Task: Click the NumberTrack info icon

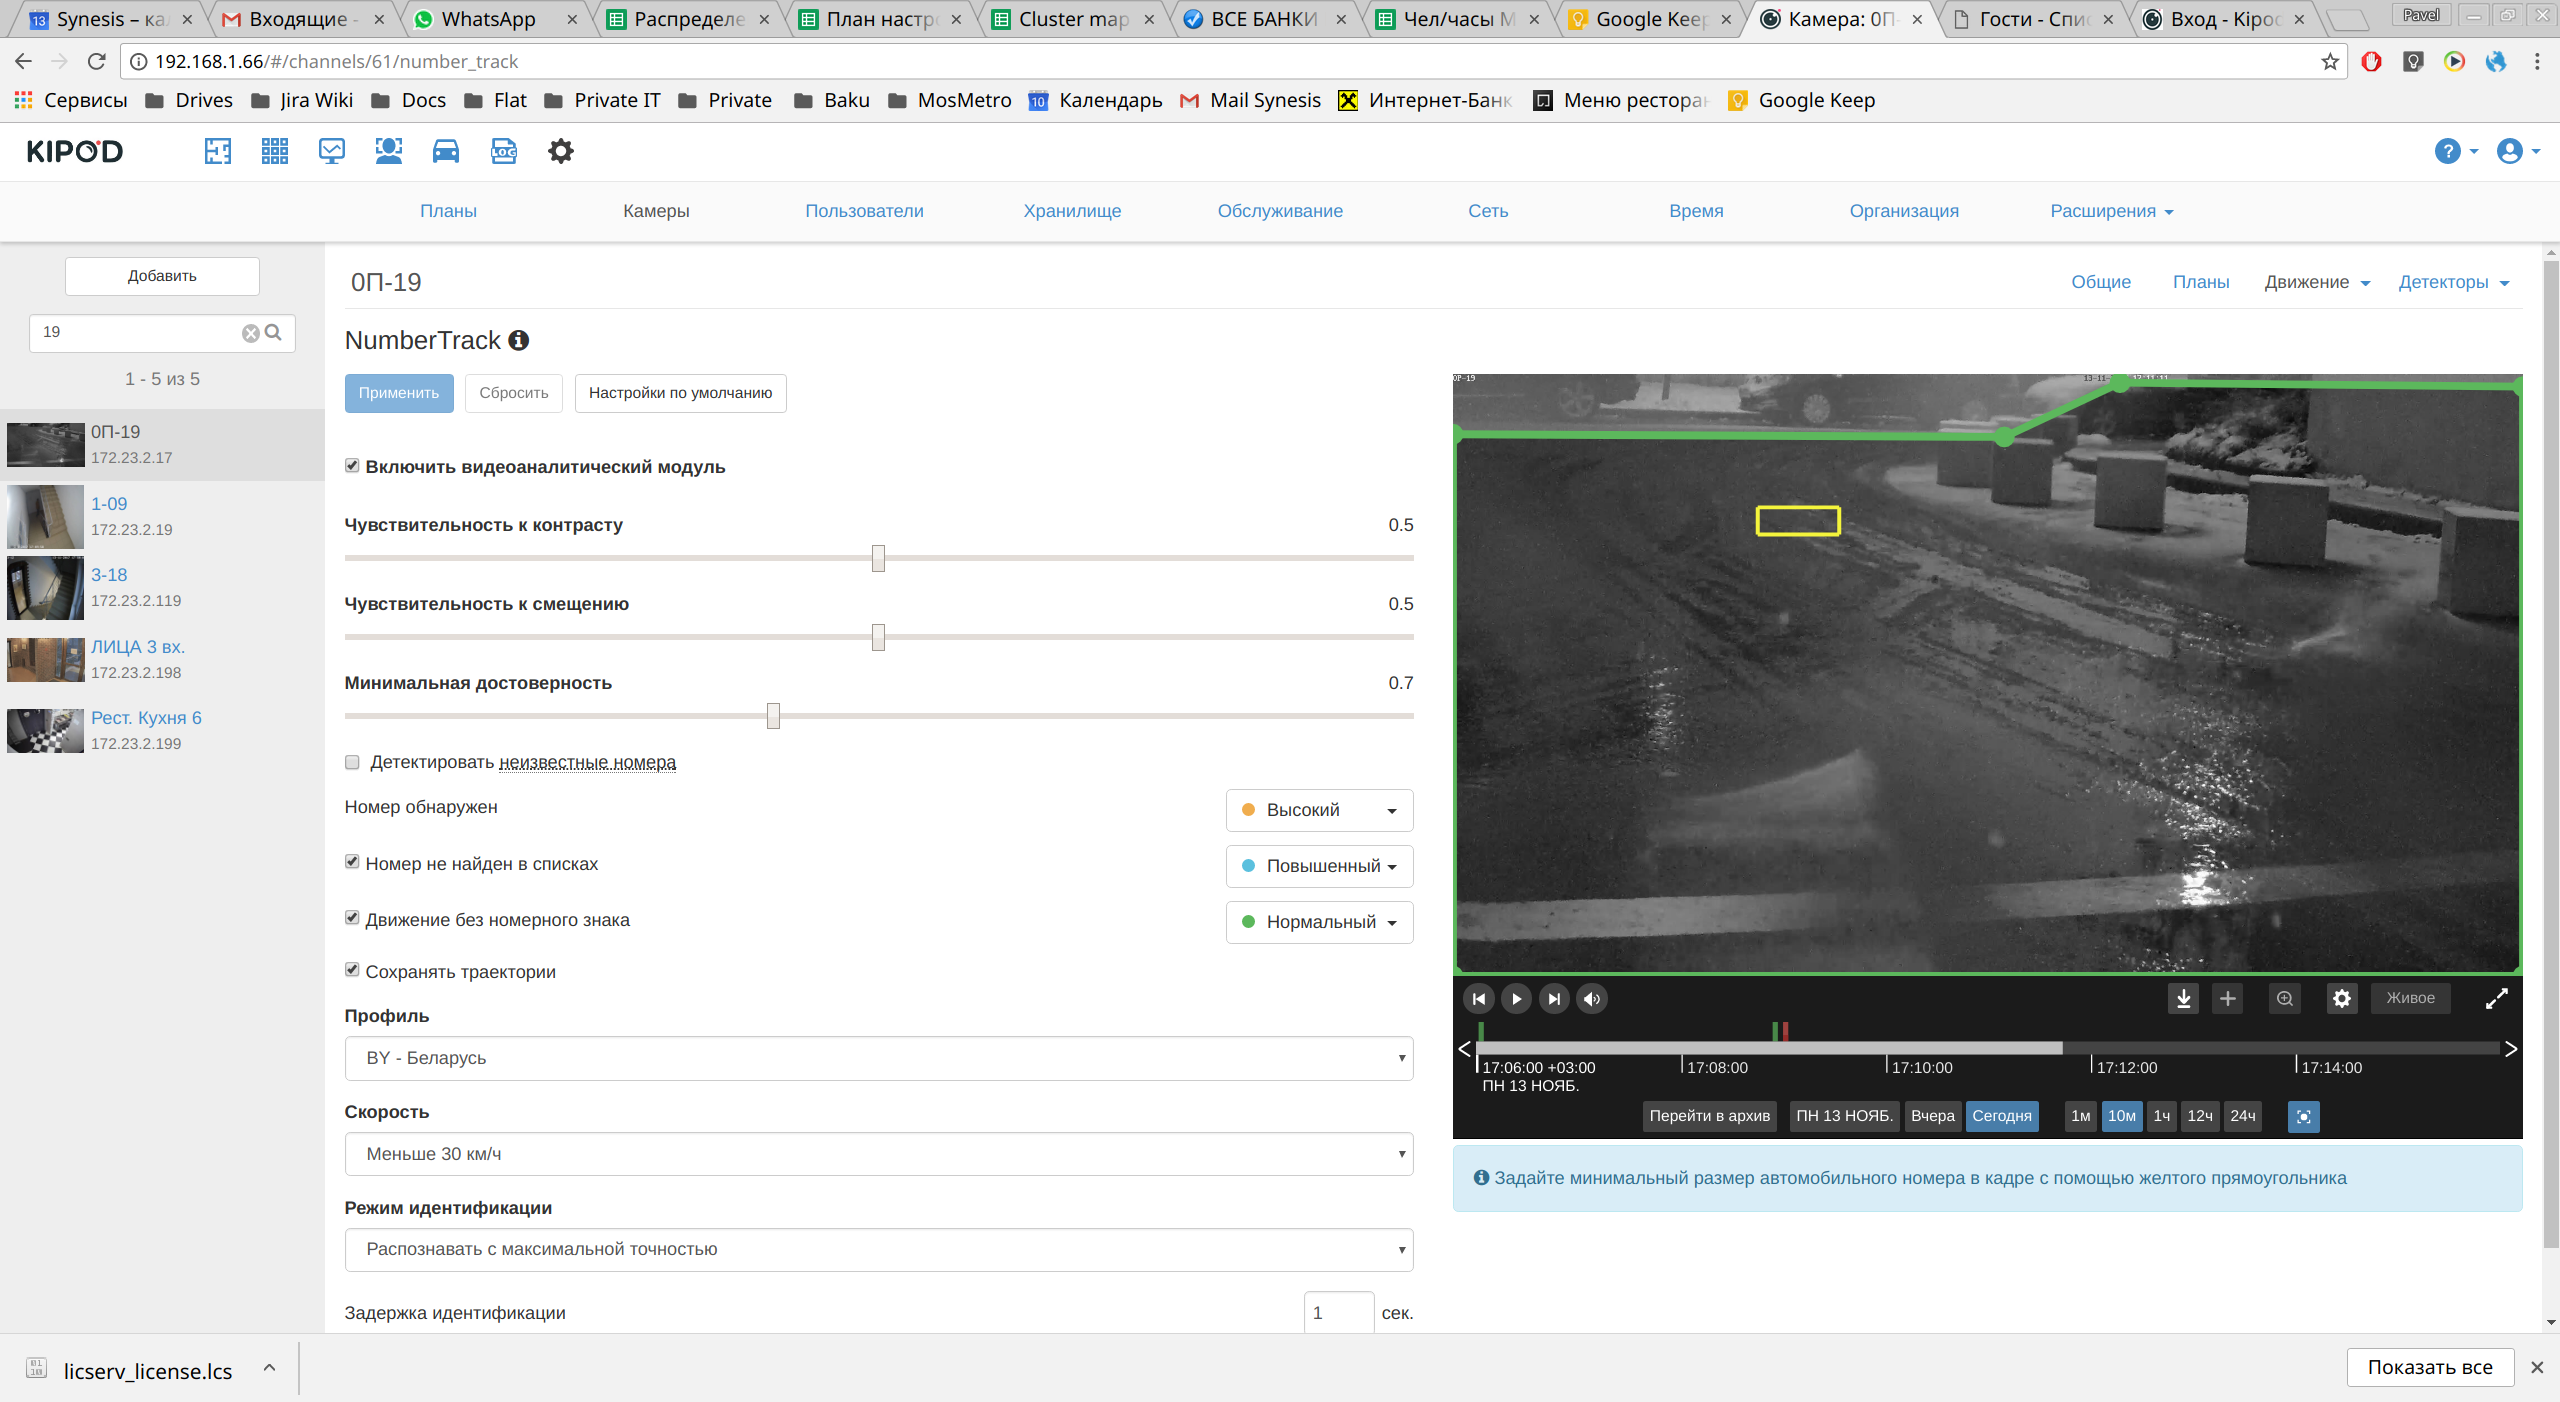Action: (518, 340)
